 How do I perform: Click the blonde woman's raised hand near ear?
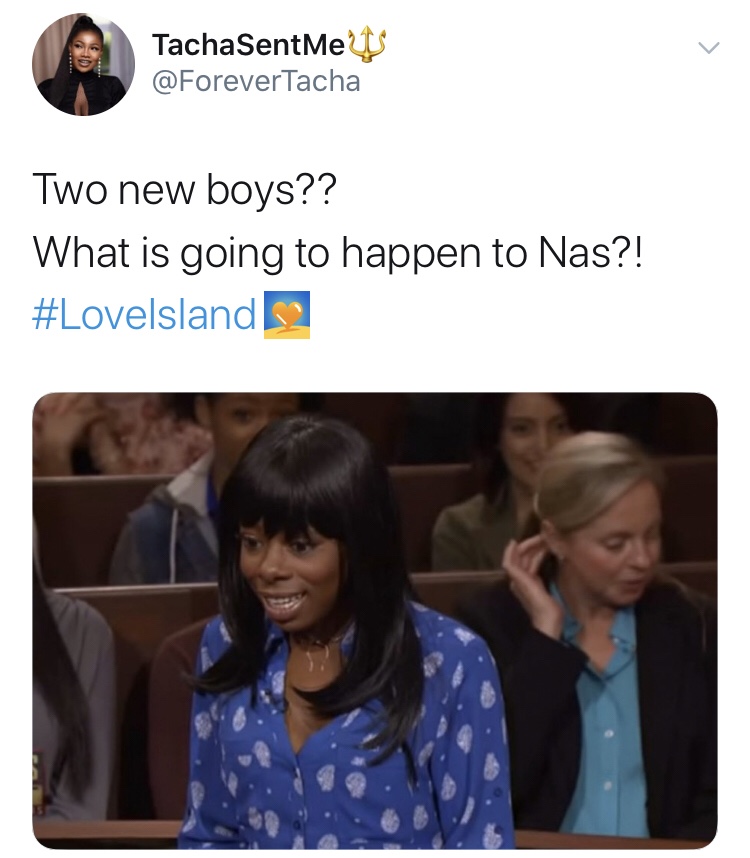coord(529,575)
